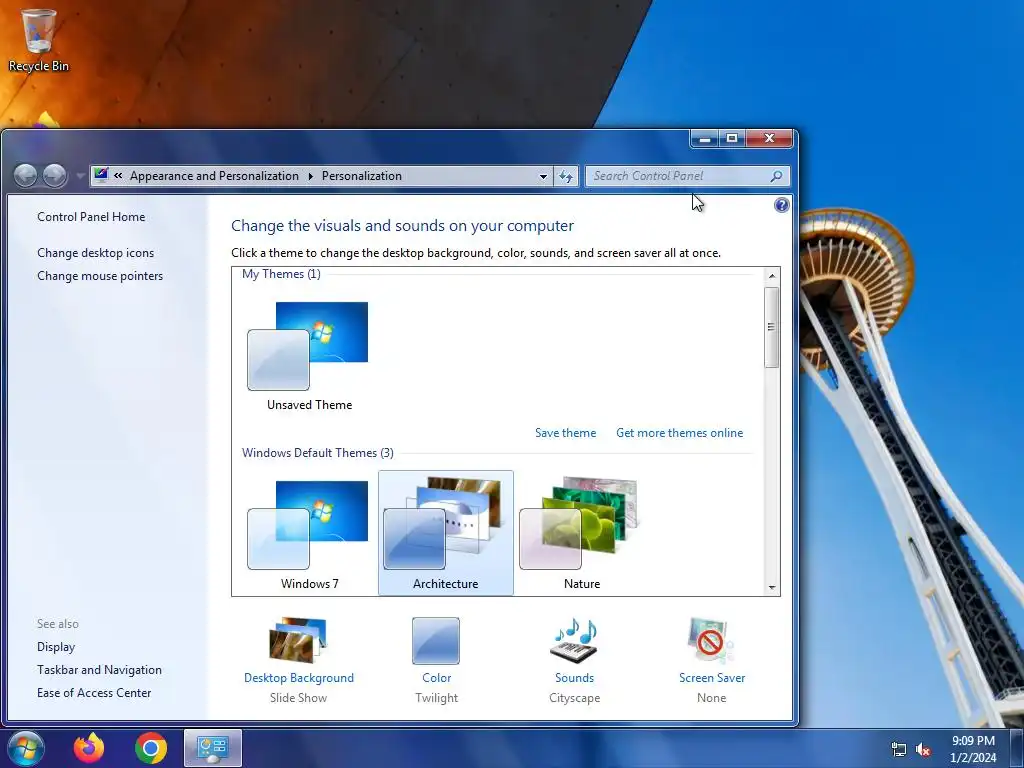
Task: Click the theme list scrollbar thumb
Action: click(772, 327)
